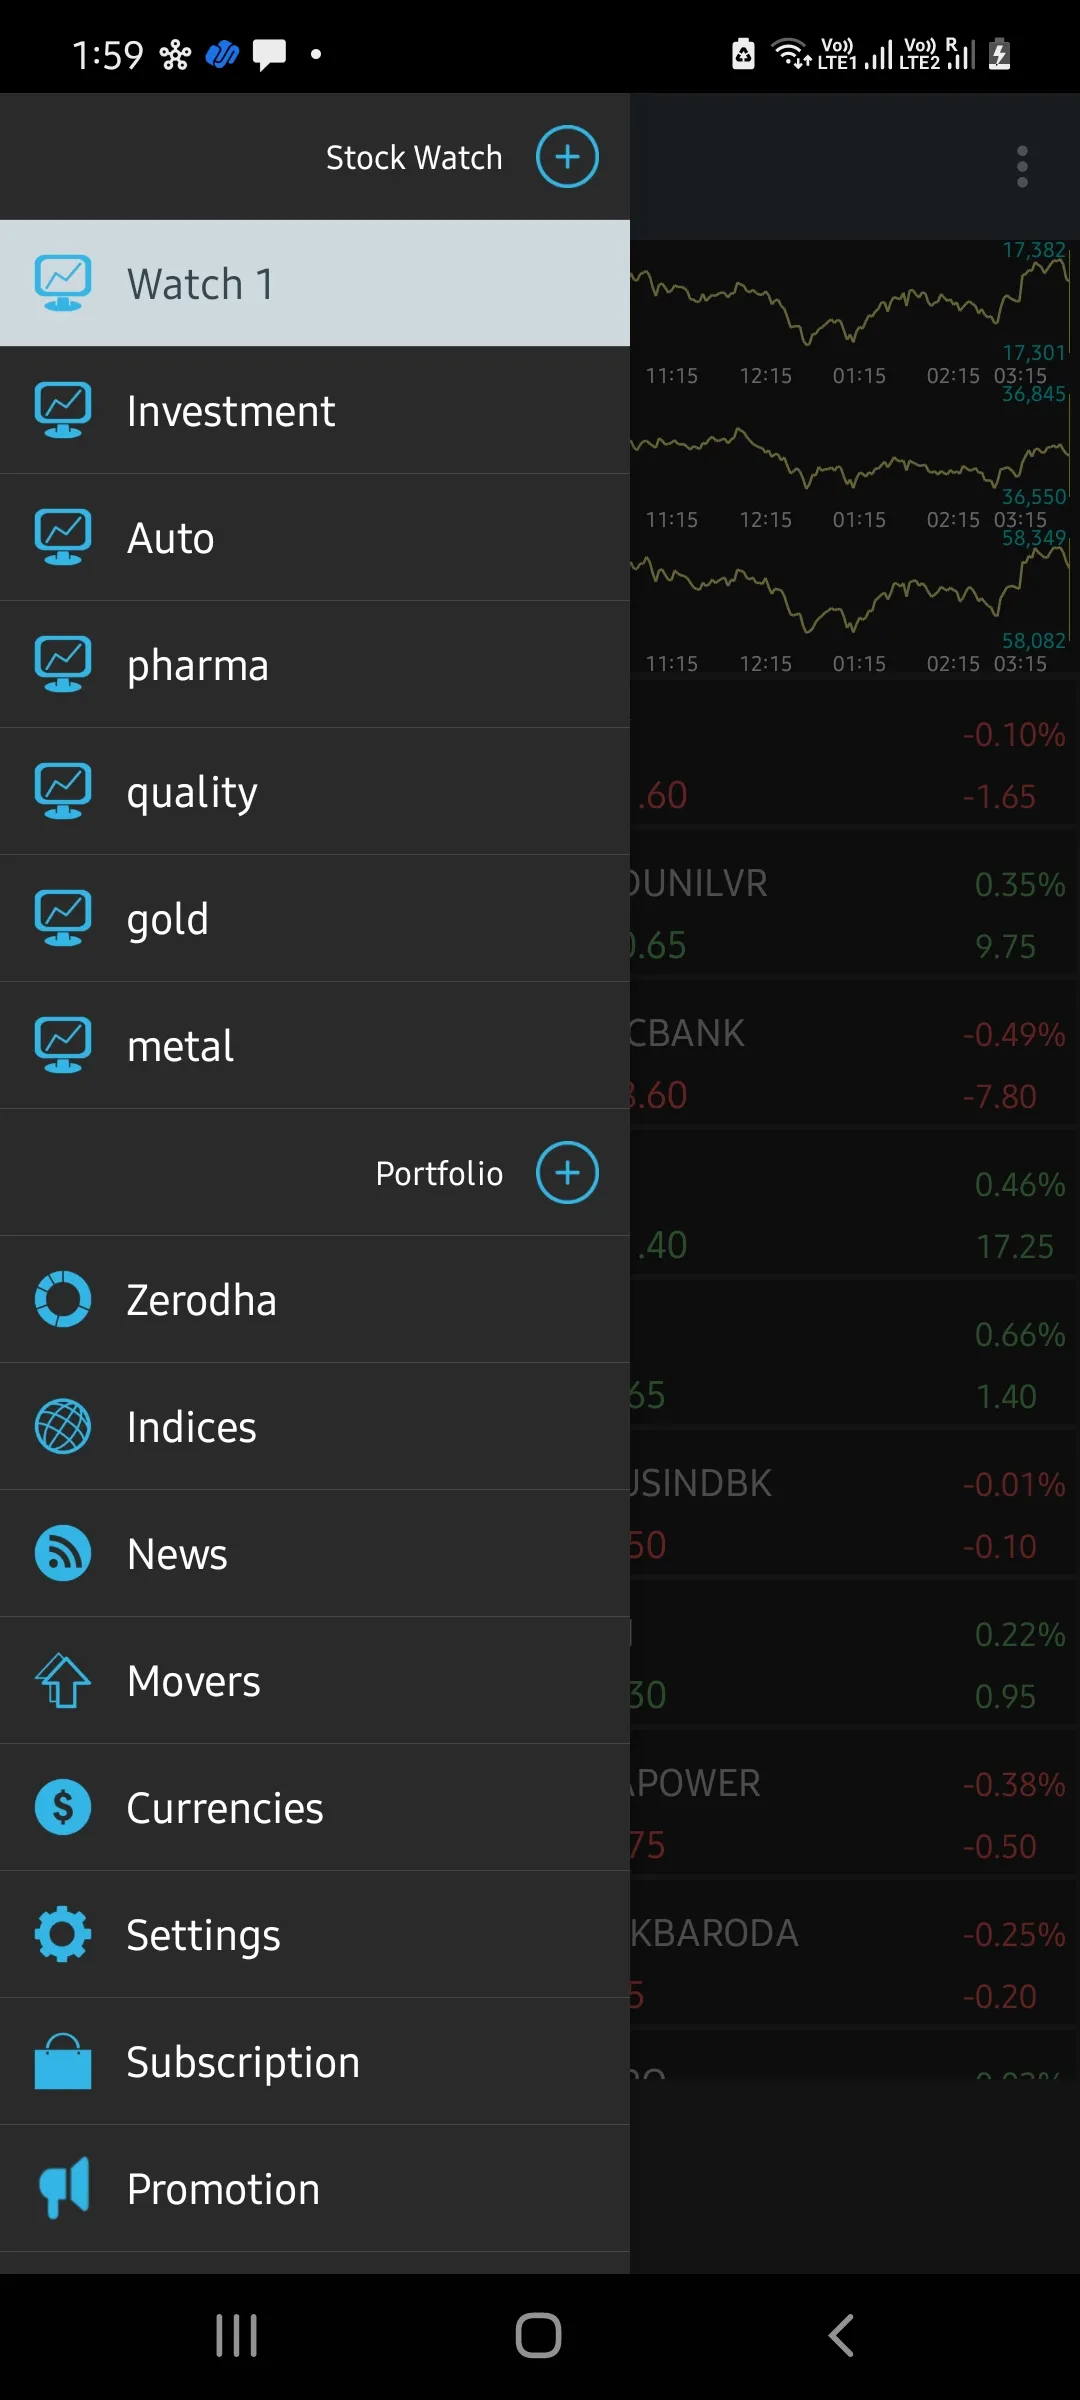Tap the Promotion megaphone icon
This screenshot has width=1080, height=2400.
click(x=63, y=2188)
